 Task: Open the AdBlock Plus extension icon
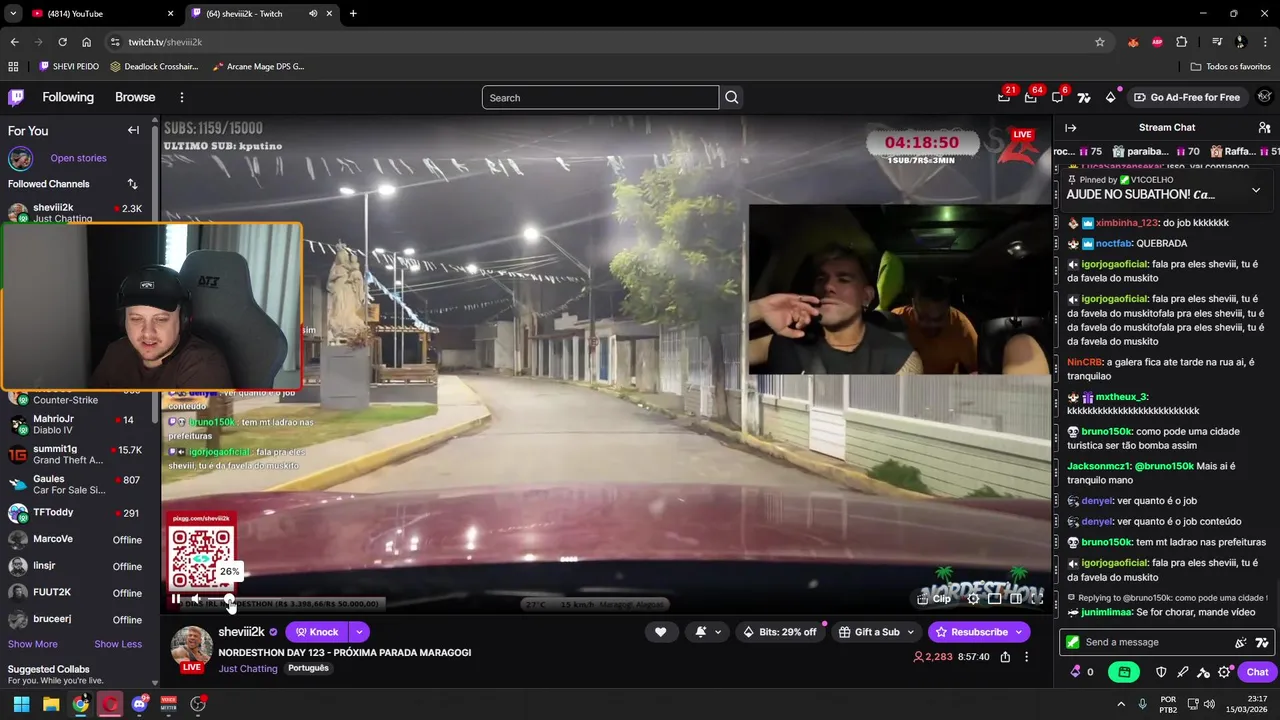click(x=1157, y=42)
